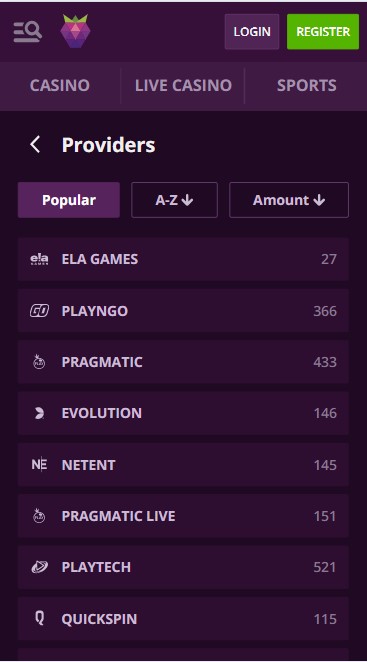
Task: Click the Evolution provider icon
Action: pos(39,413)
